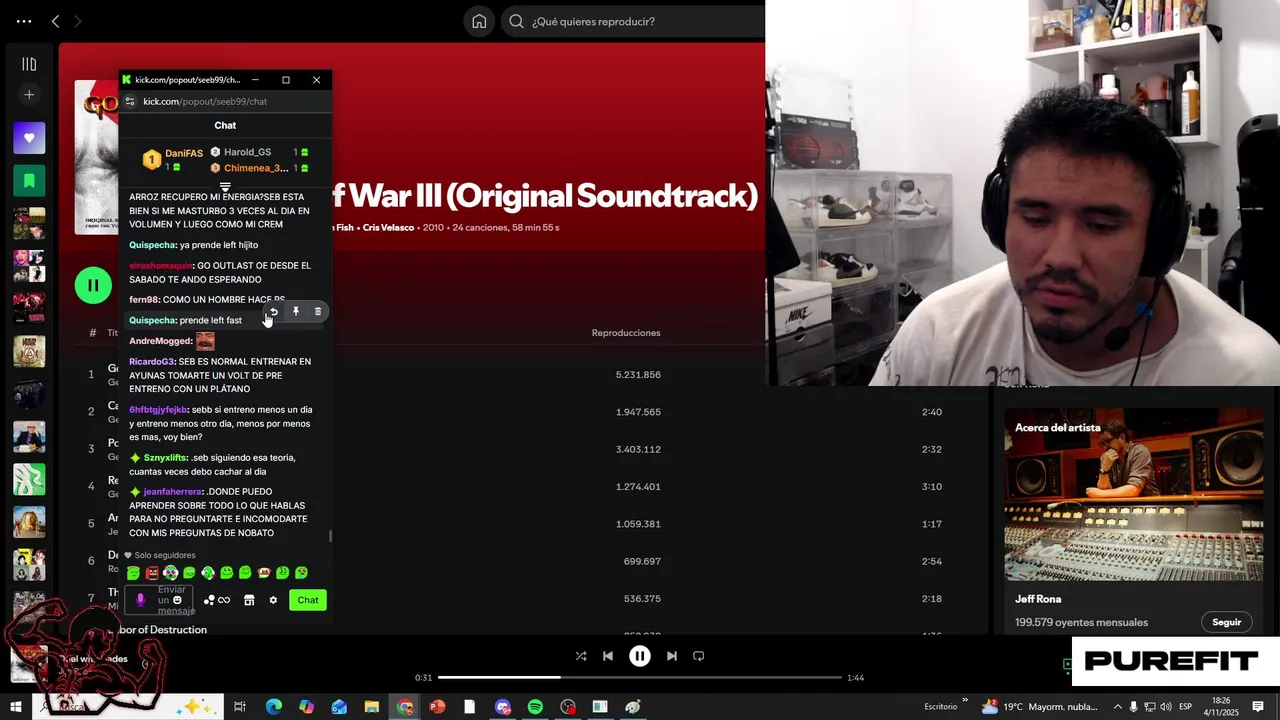Click the Seguir button for Jeff Rona
The image size is (1280, 720).
click(1227, 622)
